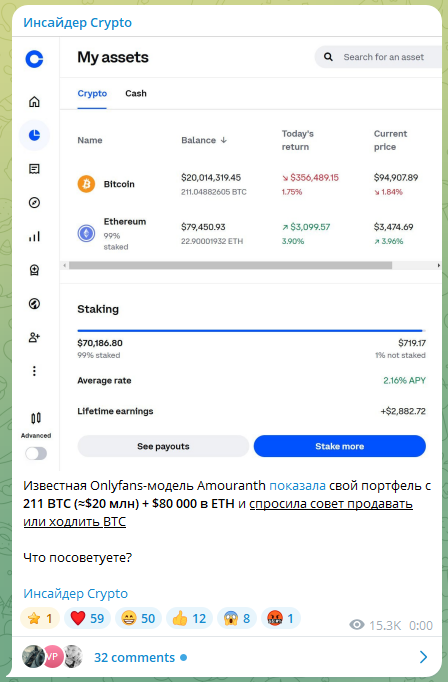Click the search magnifier icon
Image resolution: width=448 pixels, height=682 pixels.
pos(328,57)
